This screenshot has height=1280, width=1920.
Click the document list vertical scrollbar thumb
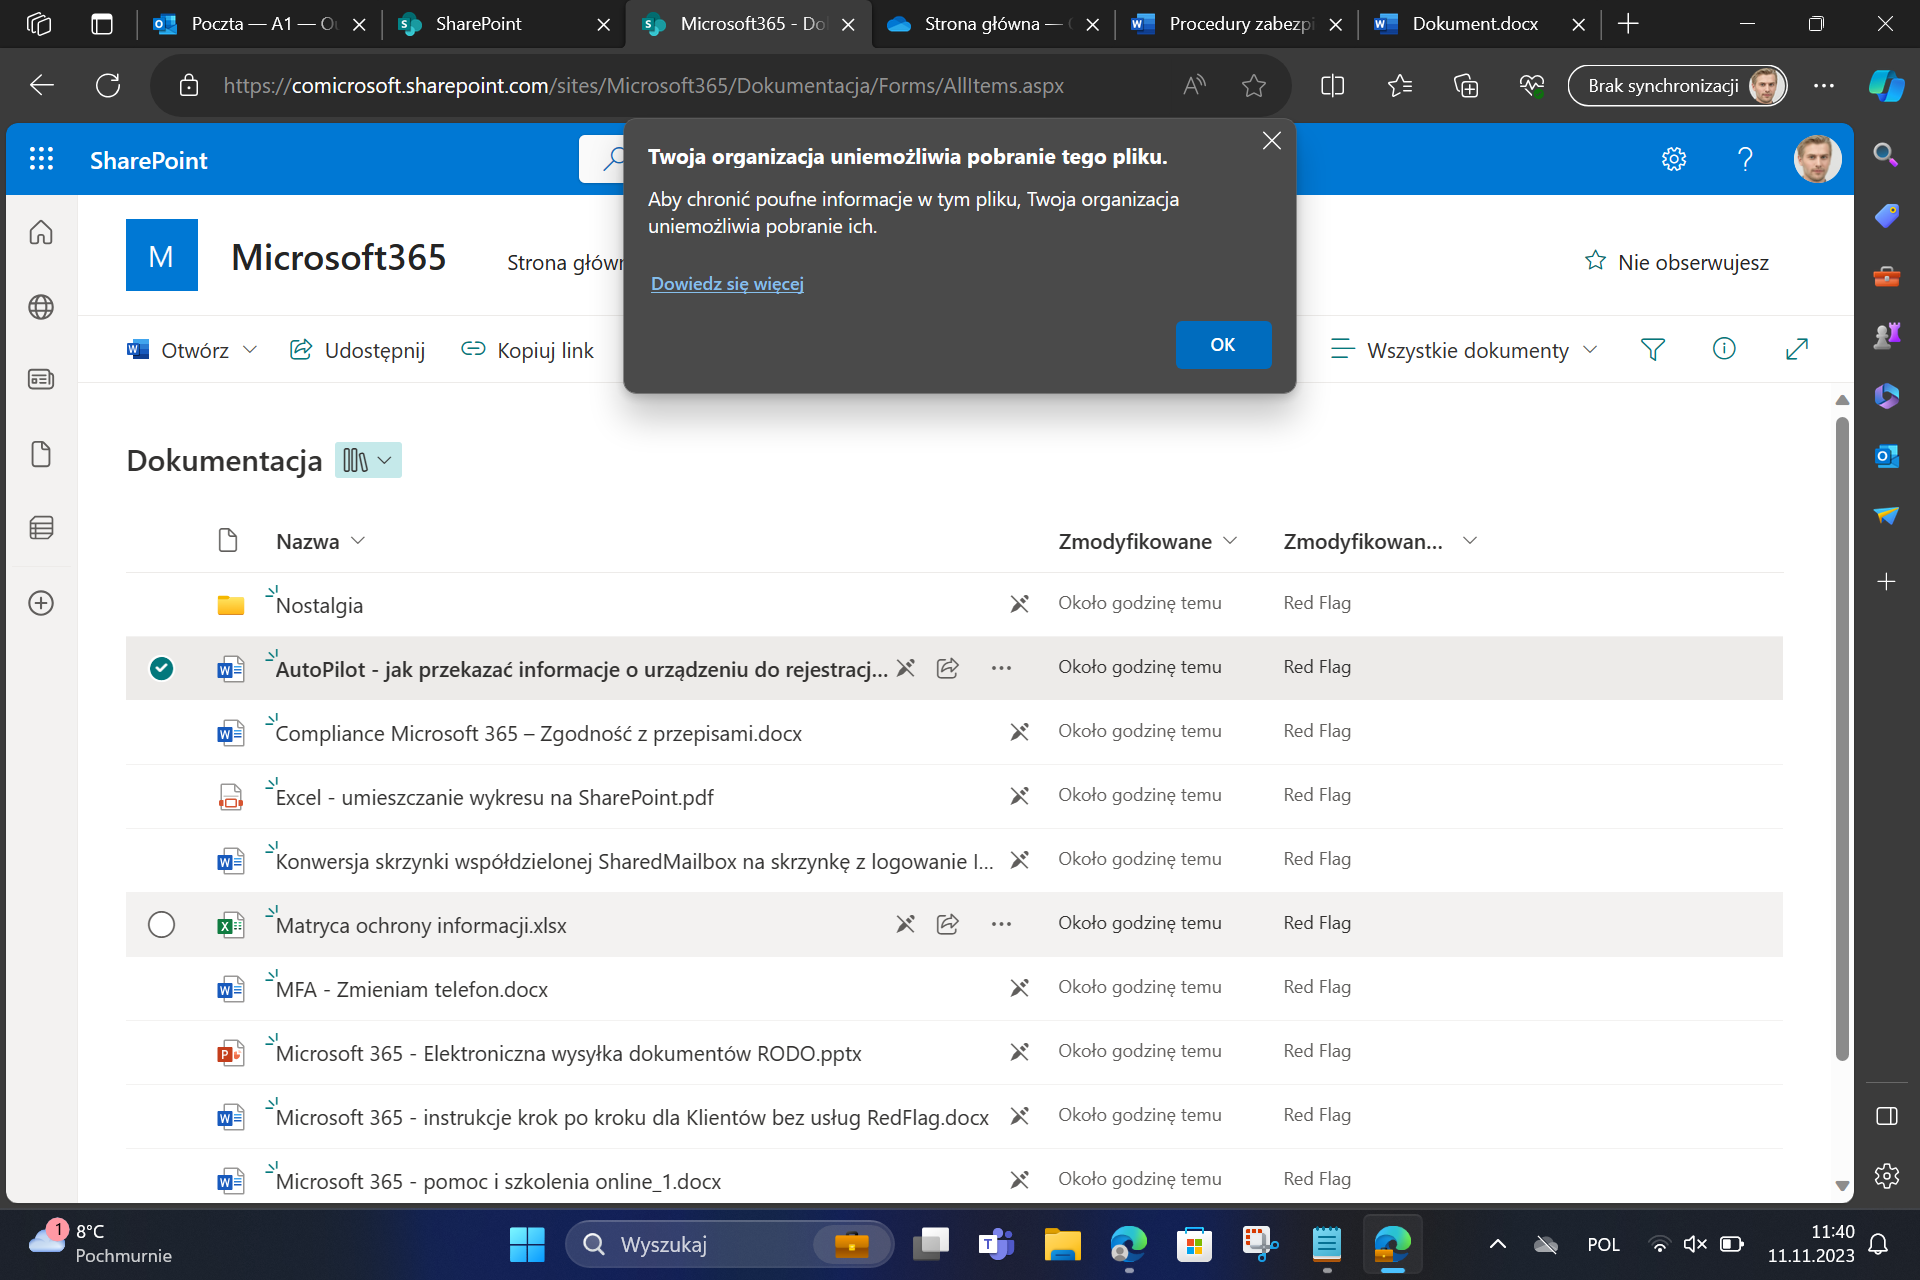tap(1842, 738)
